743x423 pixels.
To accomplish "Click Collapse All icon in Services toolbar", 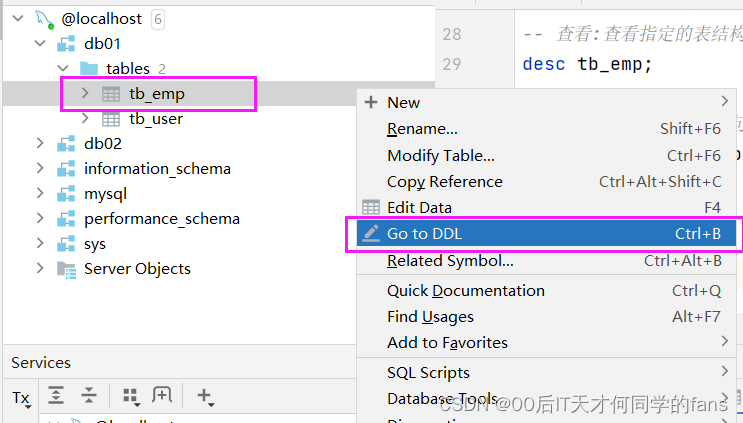I will 89,395.
